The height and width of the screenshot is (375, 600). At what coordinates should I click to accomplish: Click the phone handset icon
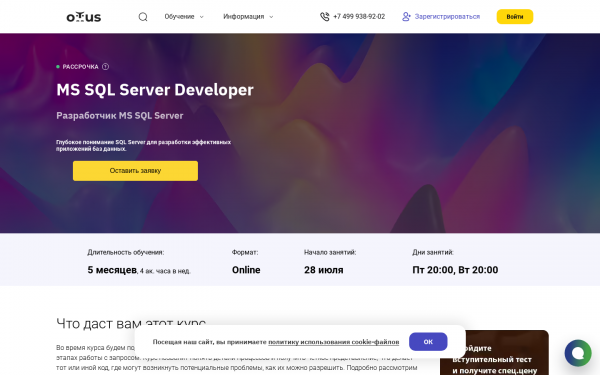(324, 16)
